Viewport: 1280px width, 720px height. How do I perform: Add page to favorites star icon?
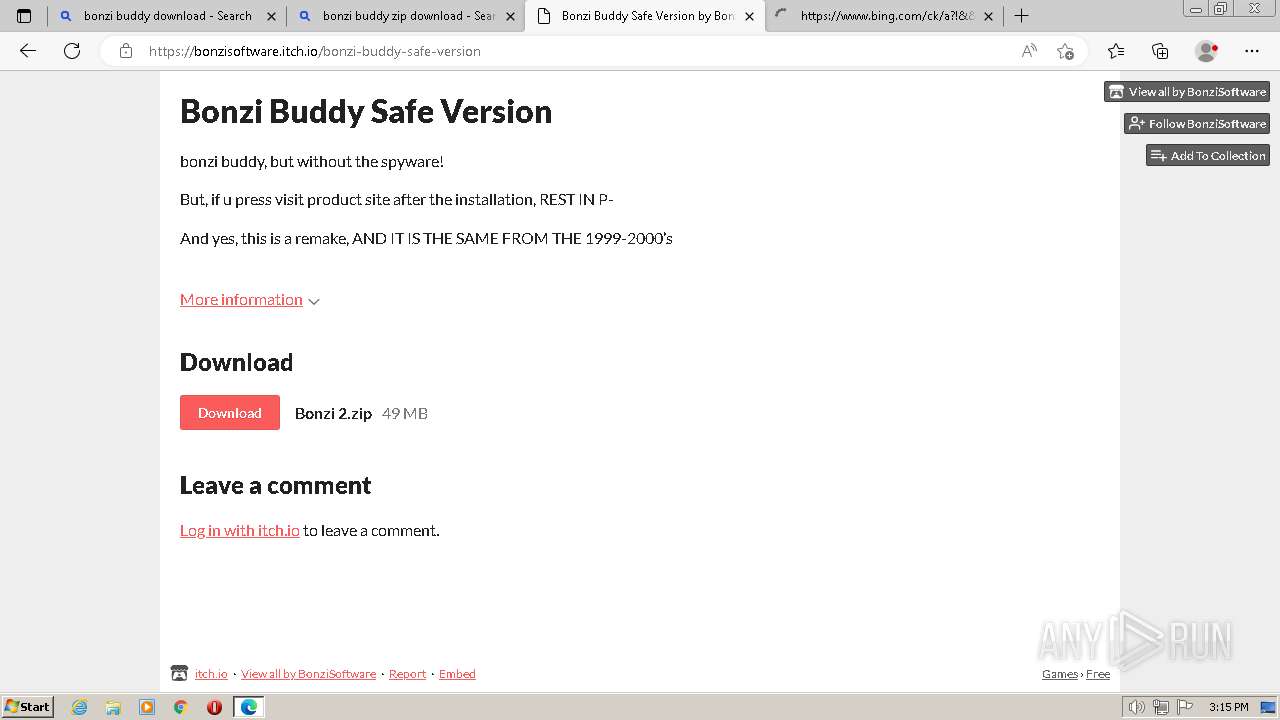(x=1065, y=51)
